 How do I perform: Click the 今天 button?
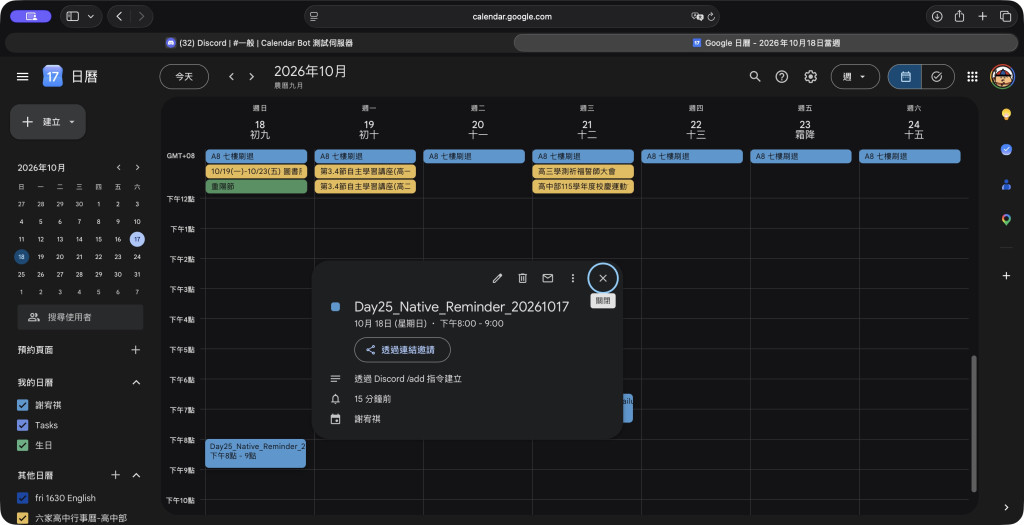point(184,76)
